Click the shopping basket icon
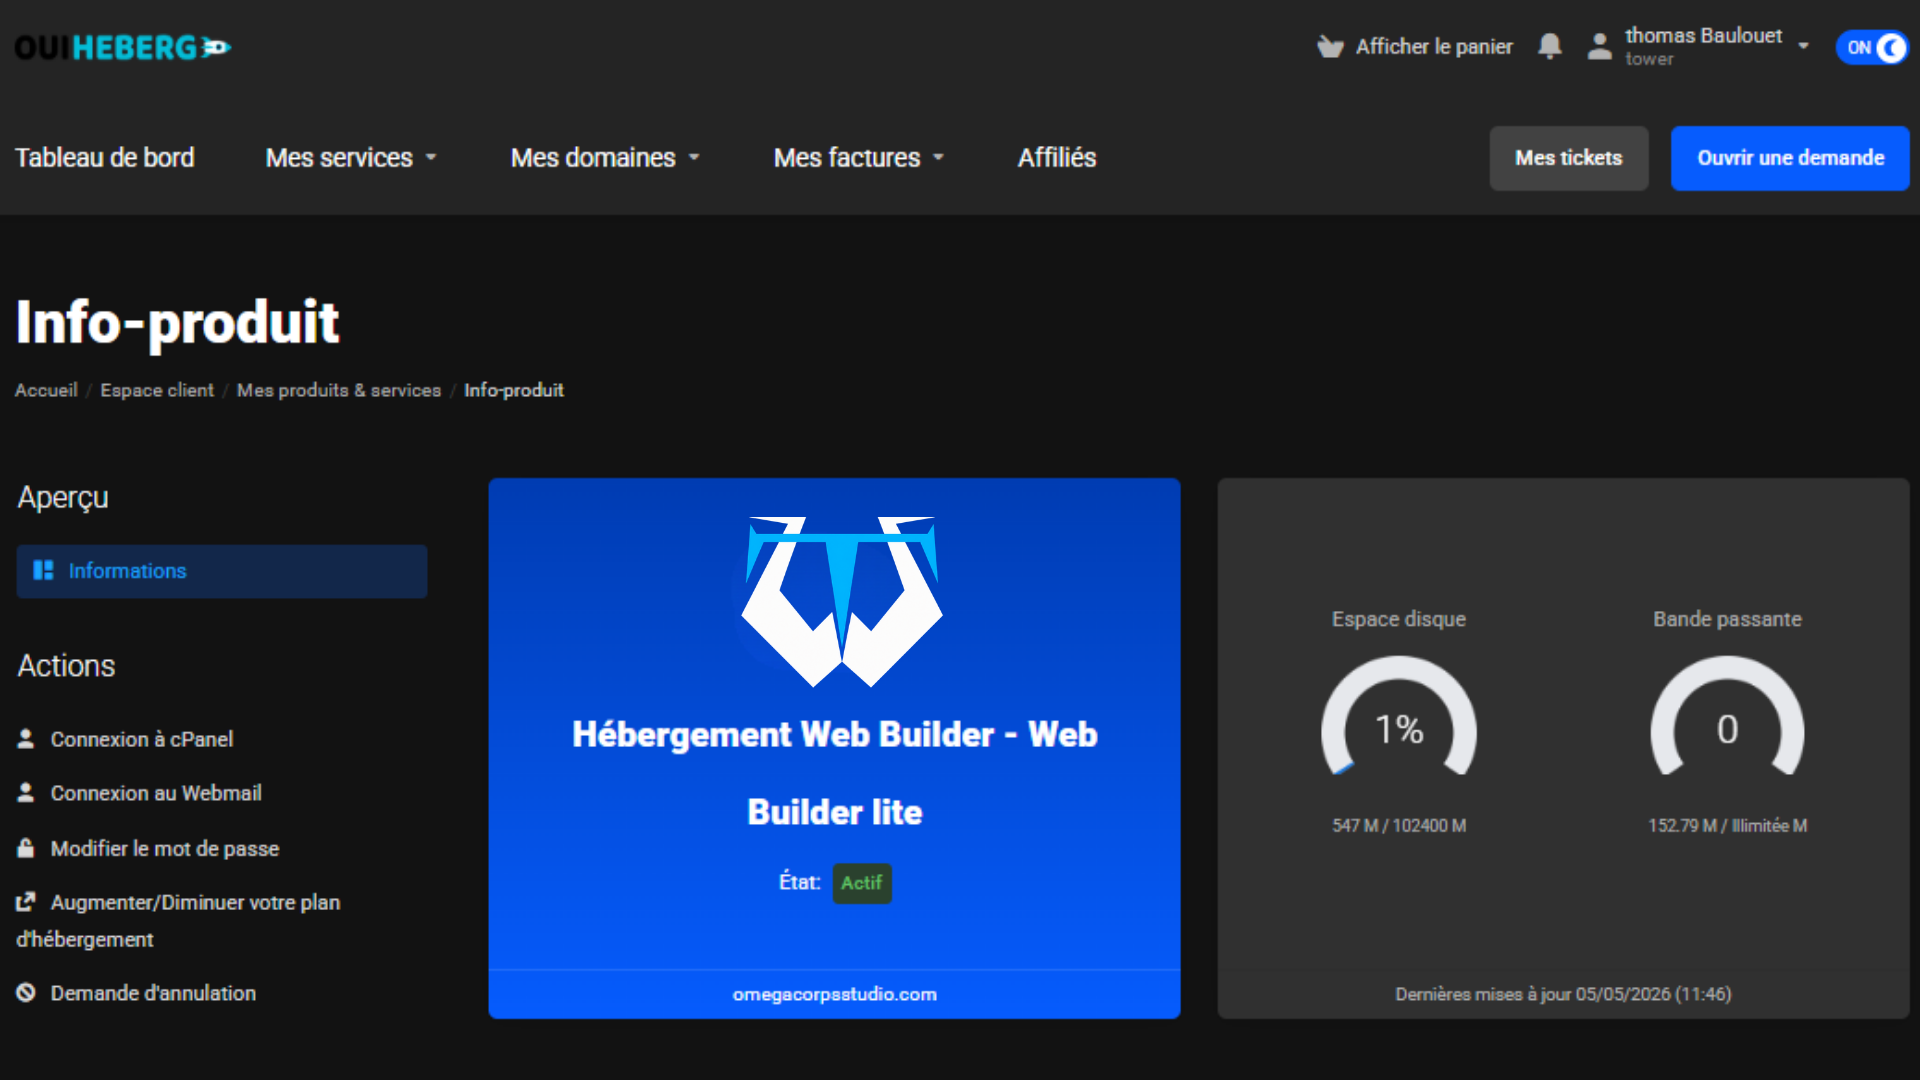 (x=1330, y=47)
